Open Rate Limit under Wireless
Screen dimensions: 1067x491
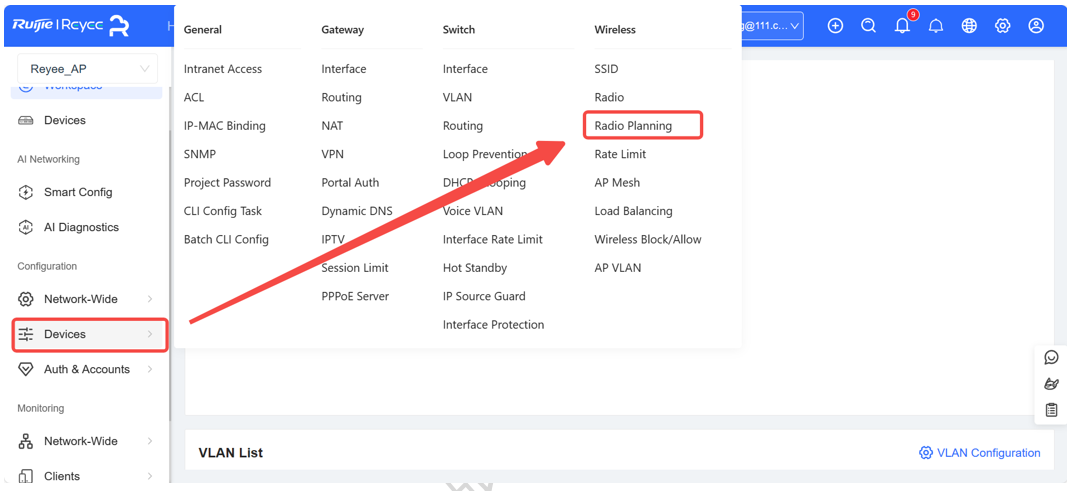click(x=620, y=154)
